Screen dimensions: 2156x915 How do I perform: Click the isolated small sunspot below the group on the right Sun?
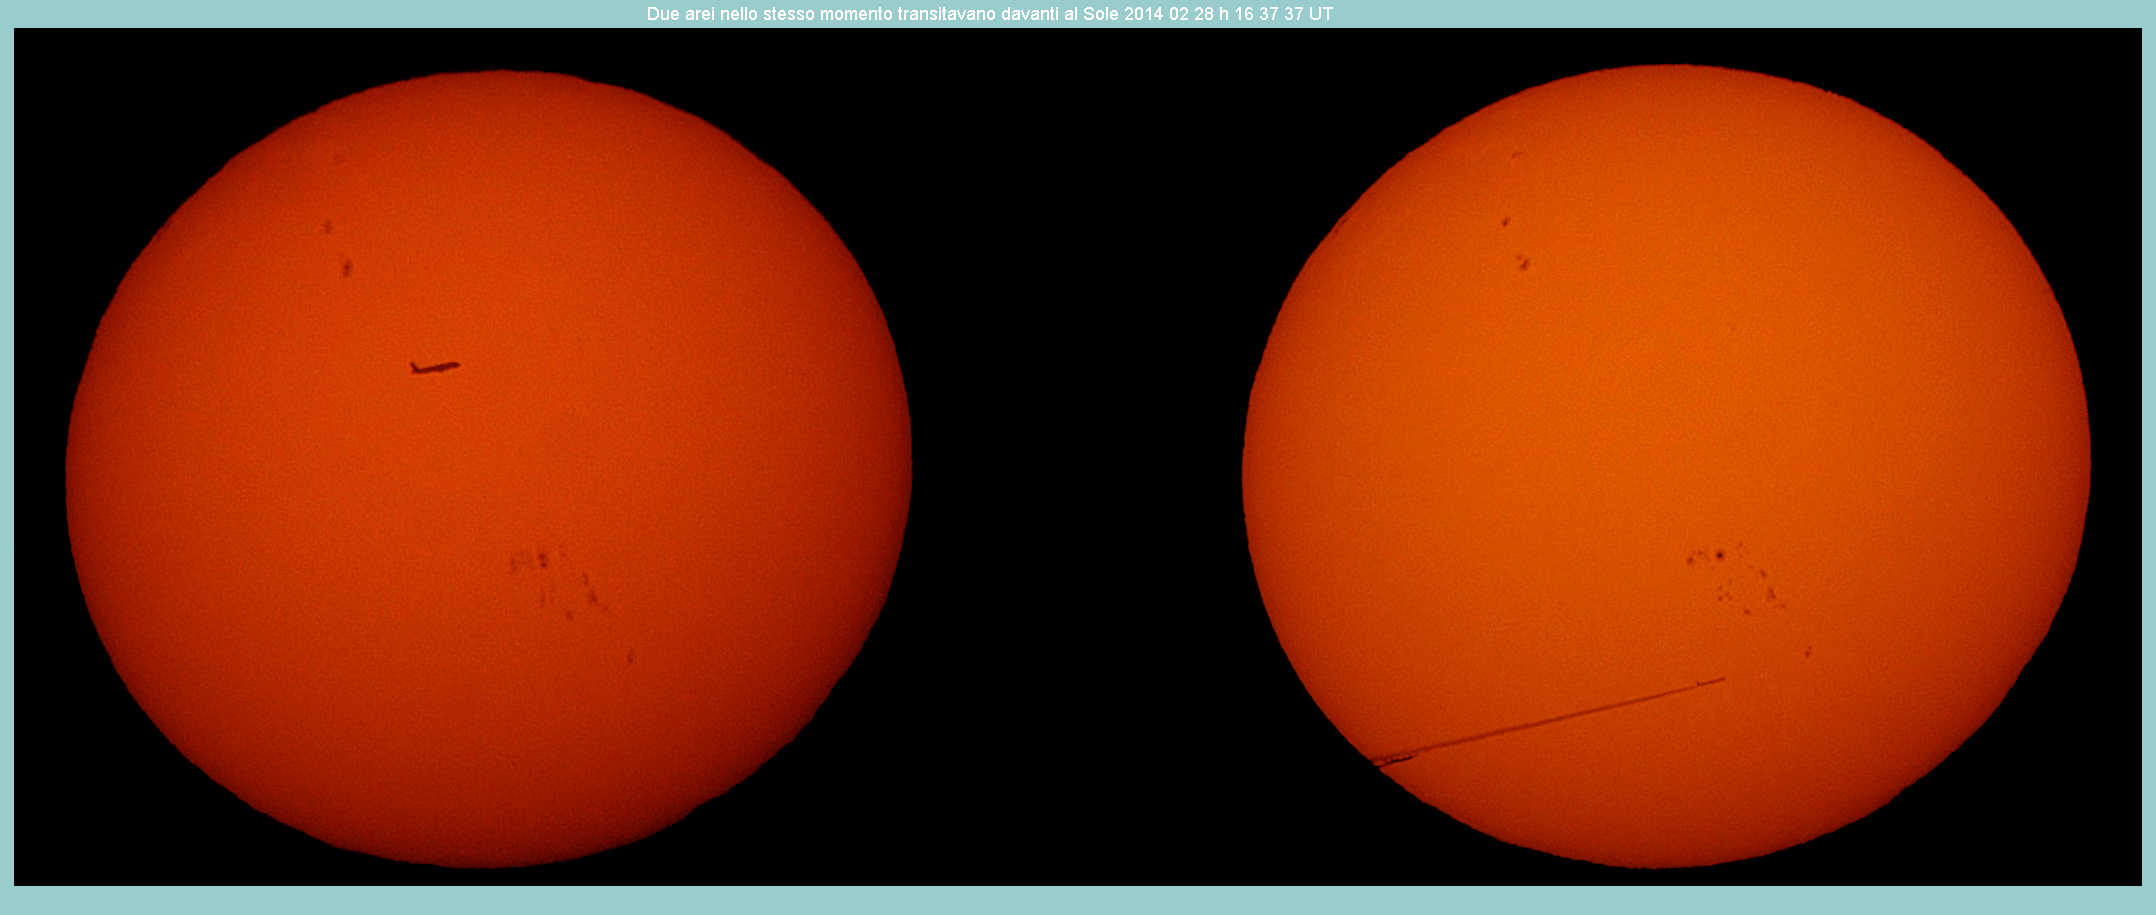pyautogui.click(x=1807, y=652)
